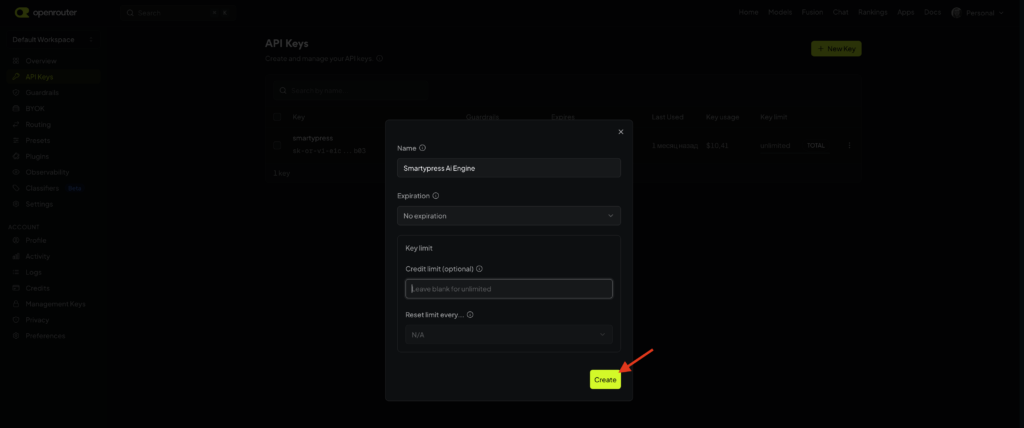Click the BYOK sidebar icon

(x=16, y=108)
